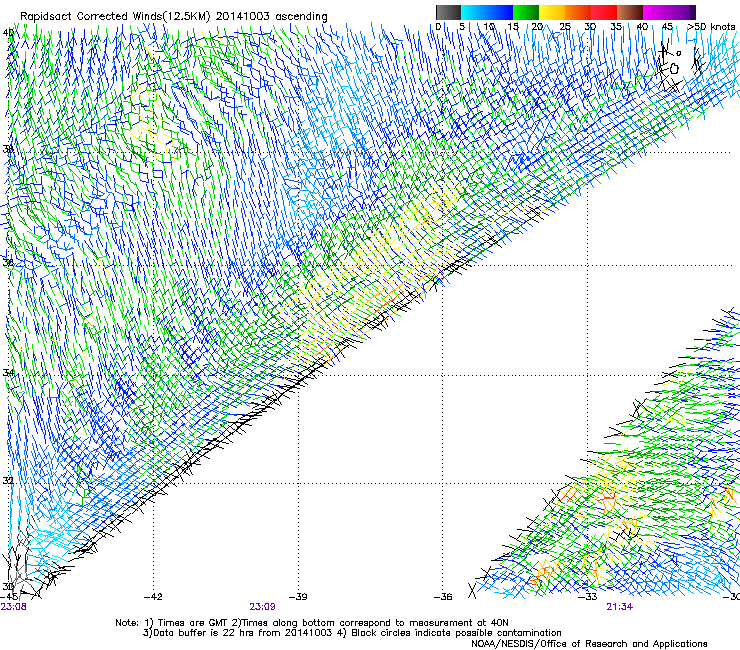
Task: Click the green 15-20 knots legend swatch
Action: (526, 12)
